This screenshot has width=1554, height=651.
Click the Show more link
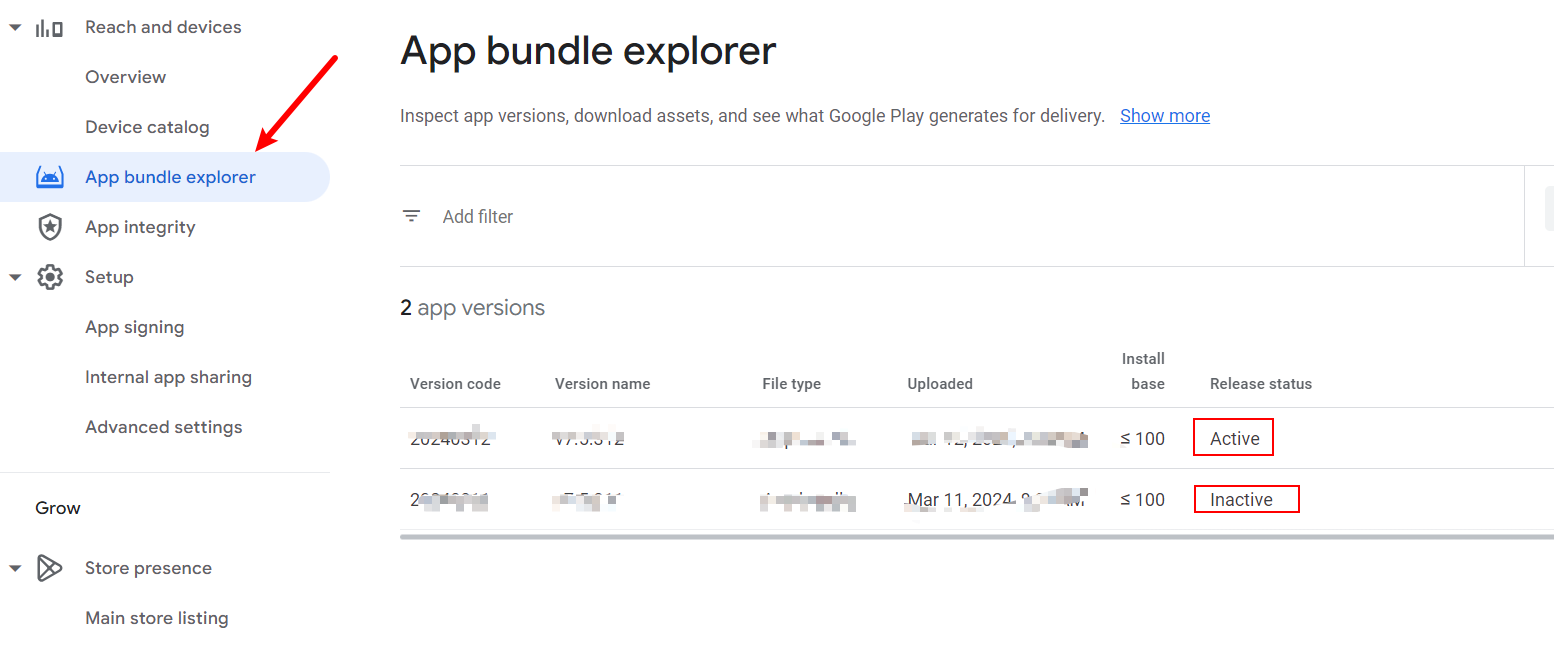[x=1165, y=116]
